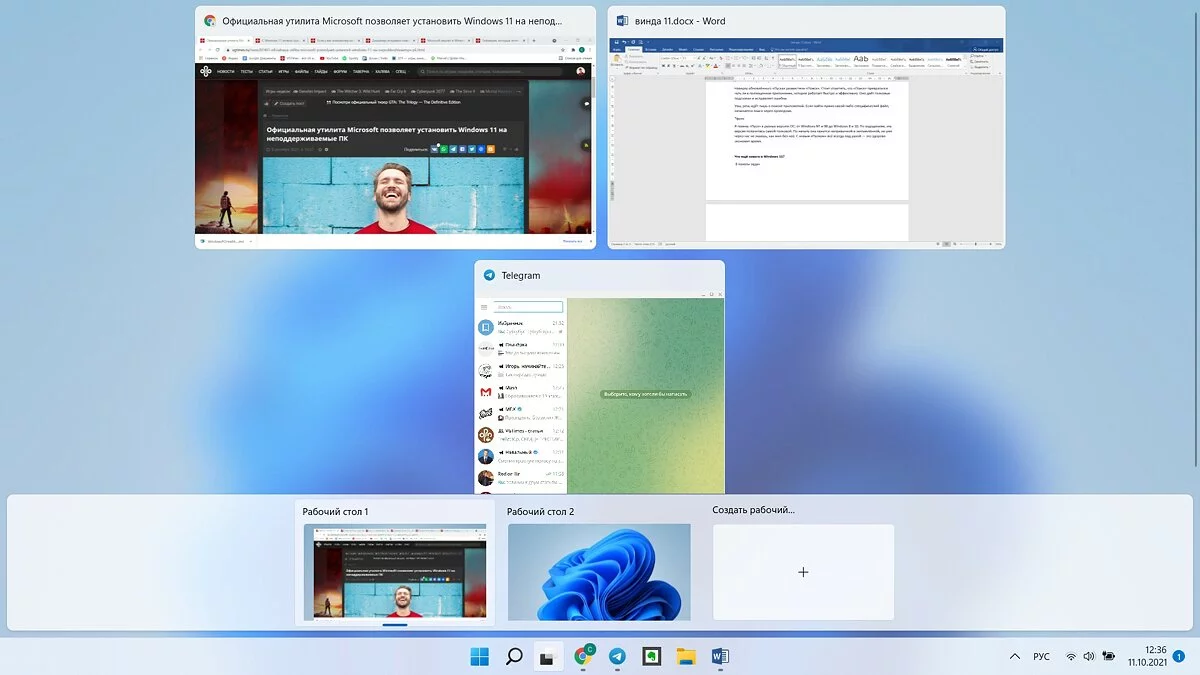Screen dimensions: 1200x675
Task: Open the РУС input language switcher
Action: pyautogui.click(x=1042, y=657)
